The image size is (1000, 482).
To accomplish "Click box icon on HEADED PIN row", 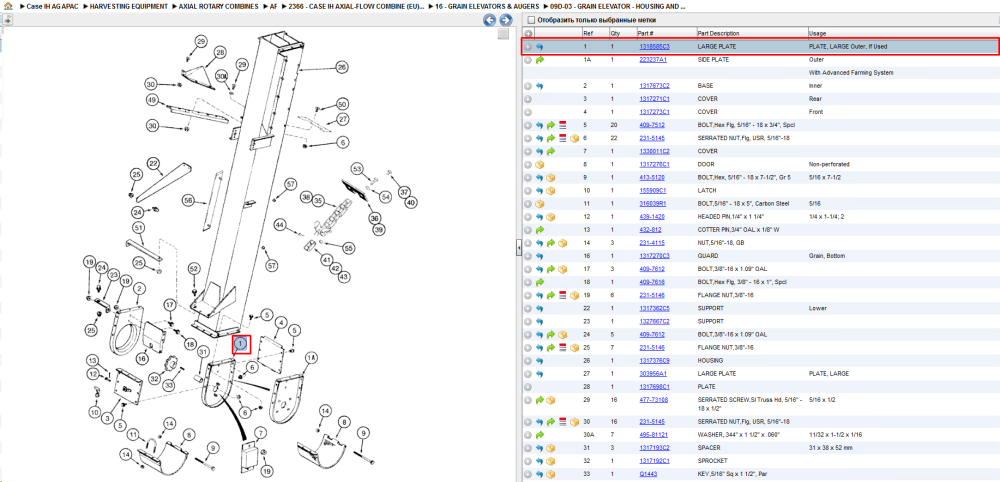I will click(551, 217).
